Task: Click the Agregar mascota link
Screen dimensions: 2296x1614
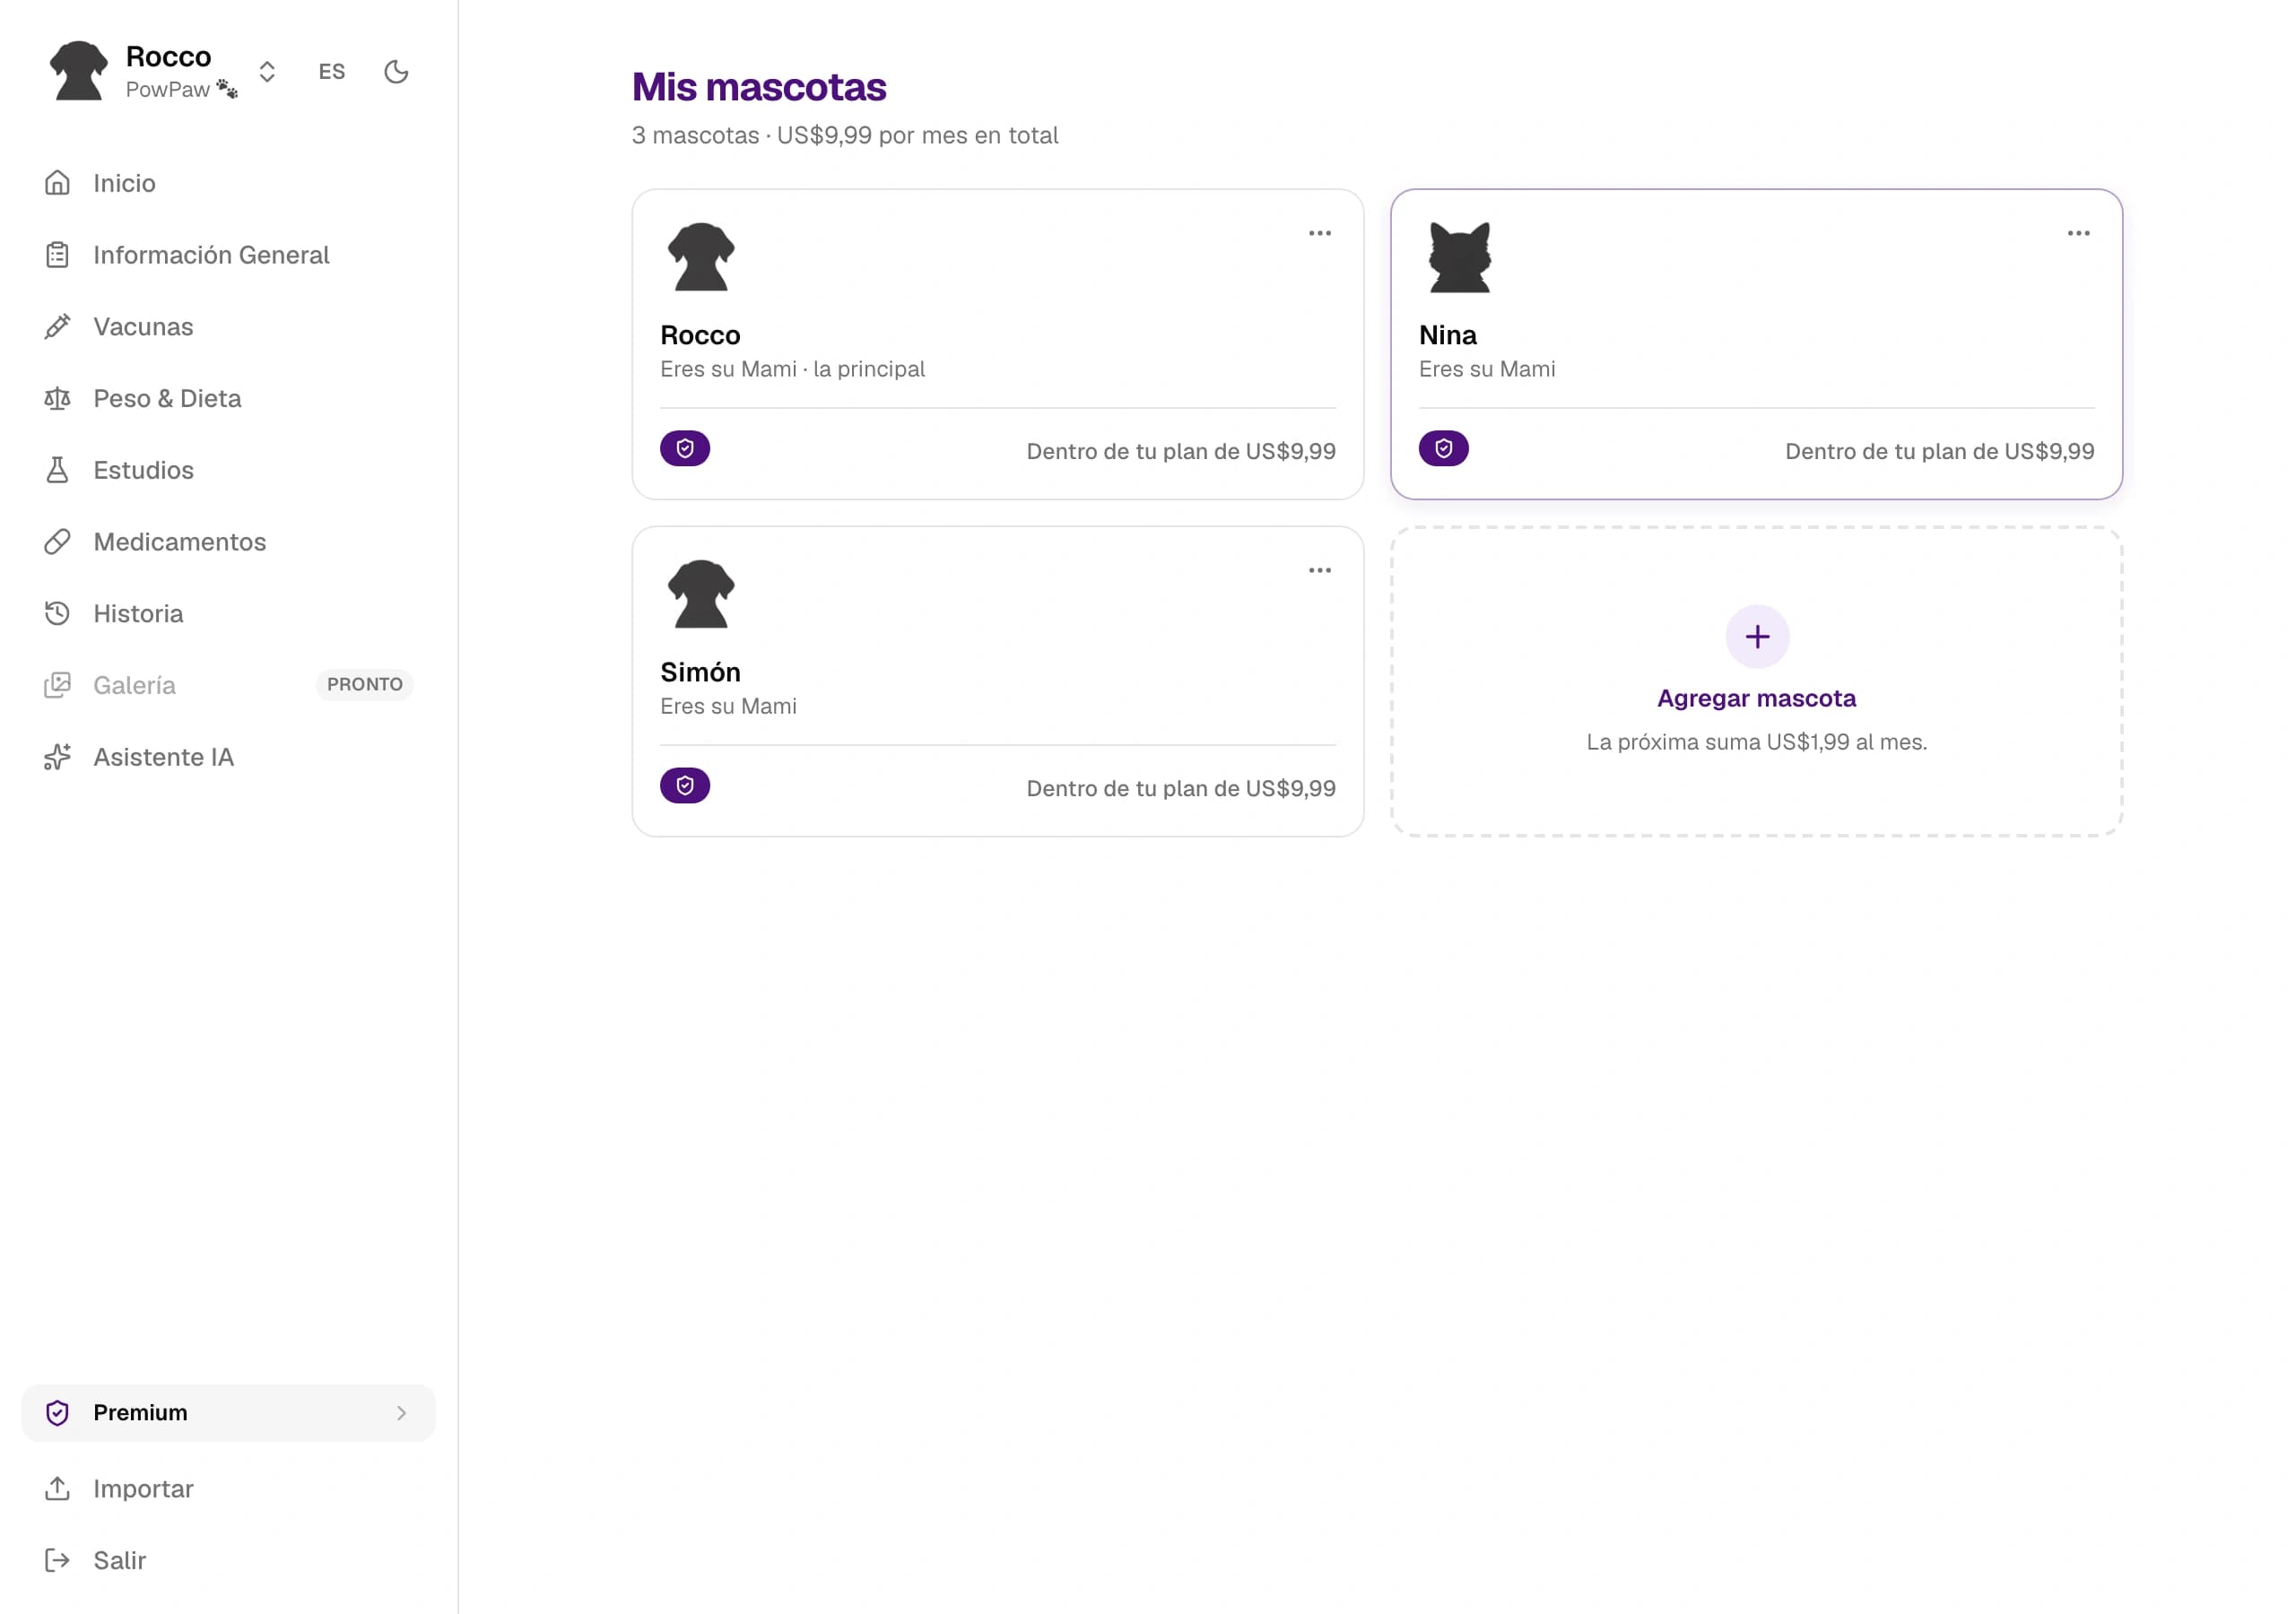Action: tap(1757, 698)
